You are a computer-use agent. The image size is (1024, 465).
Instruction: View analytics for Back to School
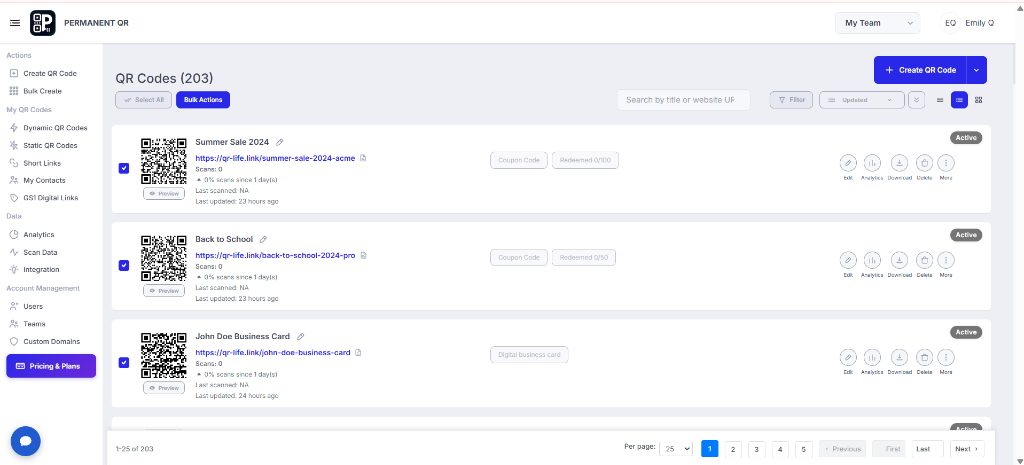coord(872,260)
